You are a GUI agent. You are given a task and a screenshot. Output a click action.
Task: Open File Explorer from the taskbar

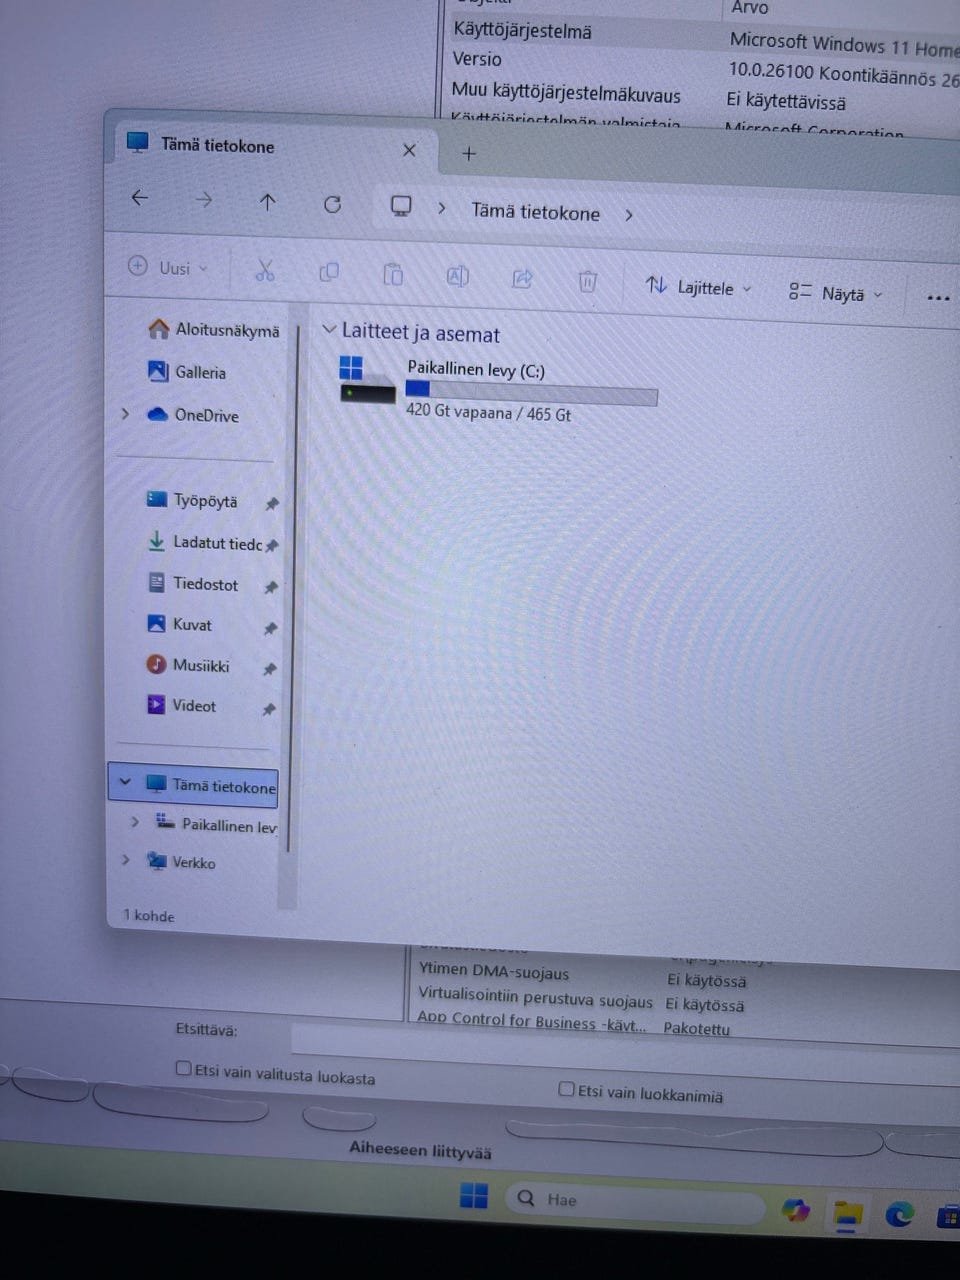click(x=848, y=1214)
